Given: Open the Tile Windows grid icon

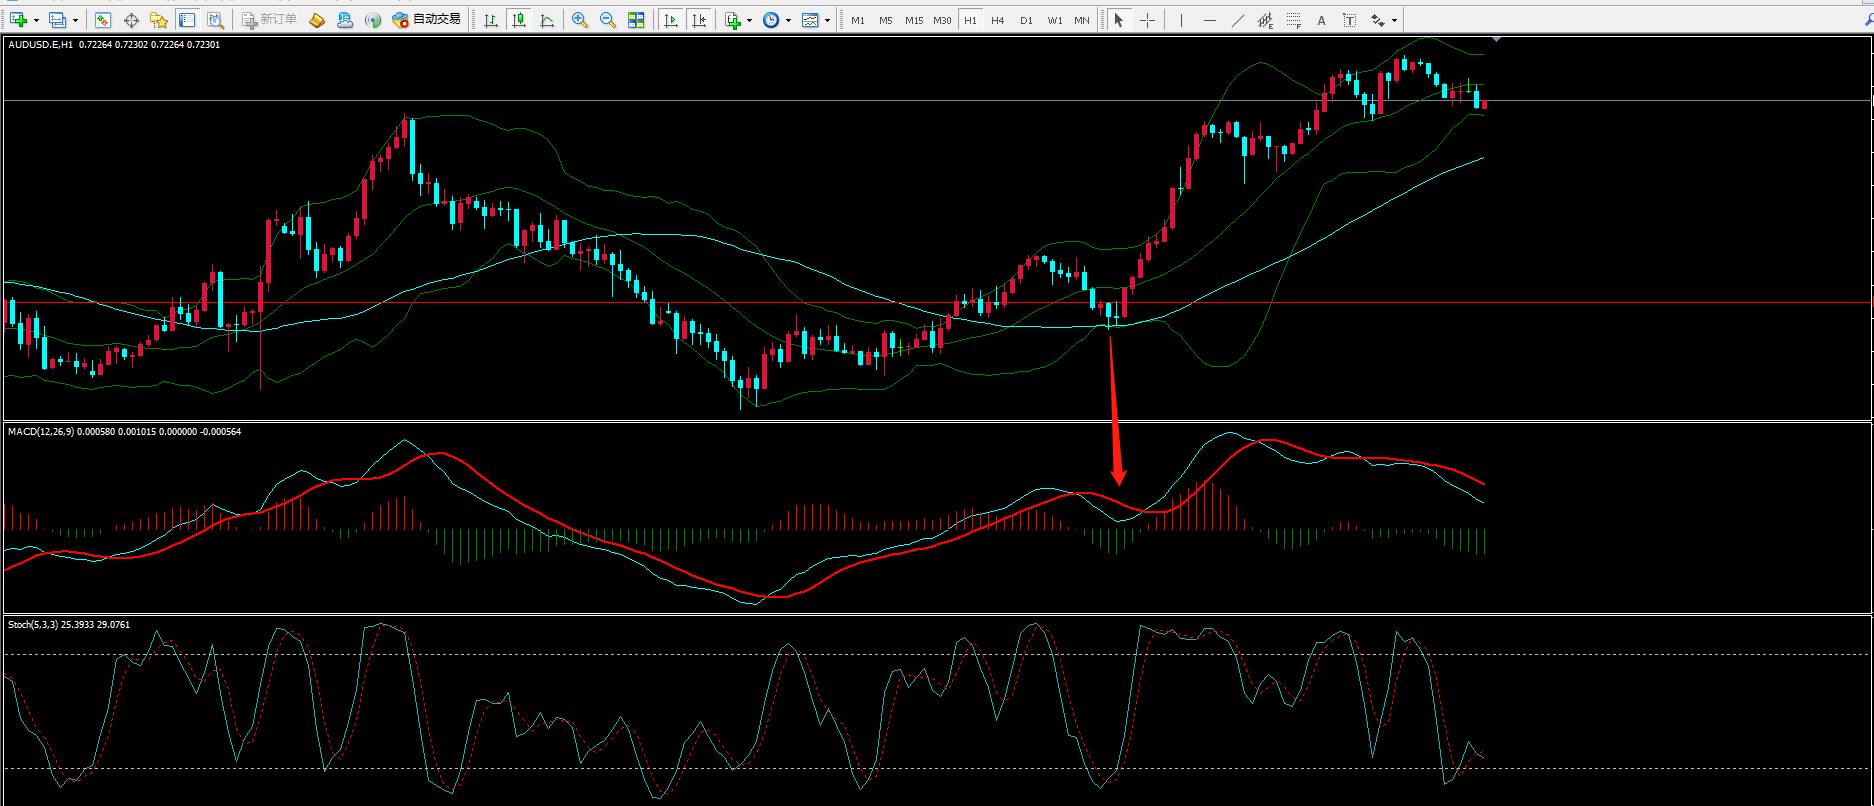Looking at the screenshot, I should [x=636, y=20].
